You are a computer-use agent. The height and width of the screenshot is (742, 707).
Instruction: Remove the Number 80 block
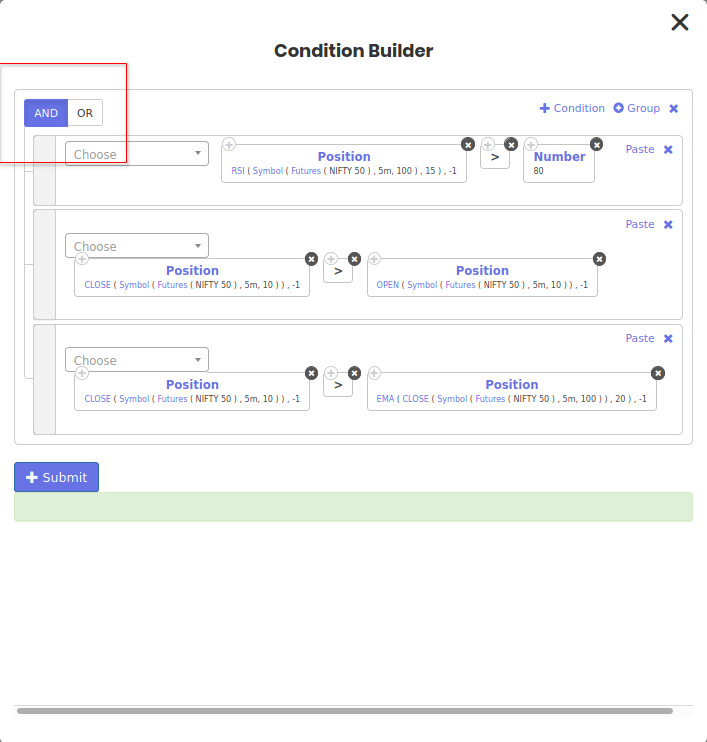(x=597, y=144)
